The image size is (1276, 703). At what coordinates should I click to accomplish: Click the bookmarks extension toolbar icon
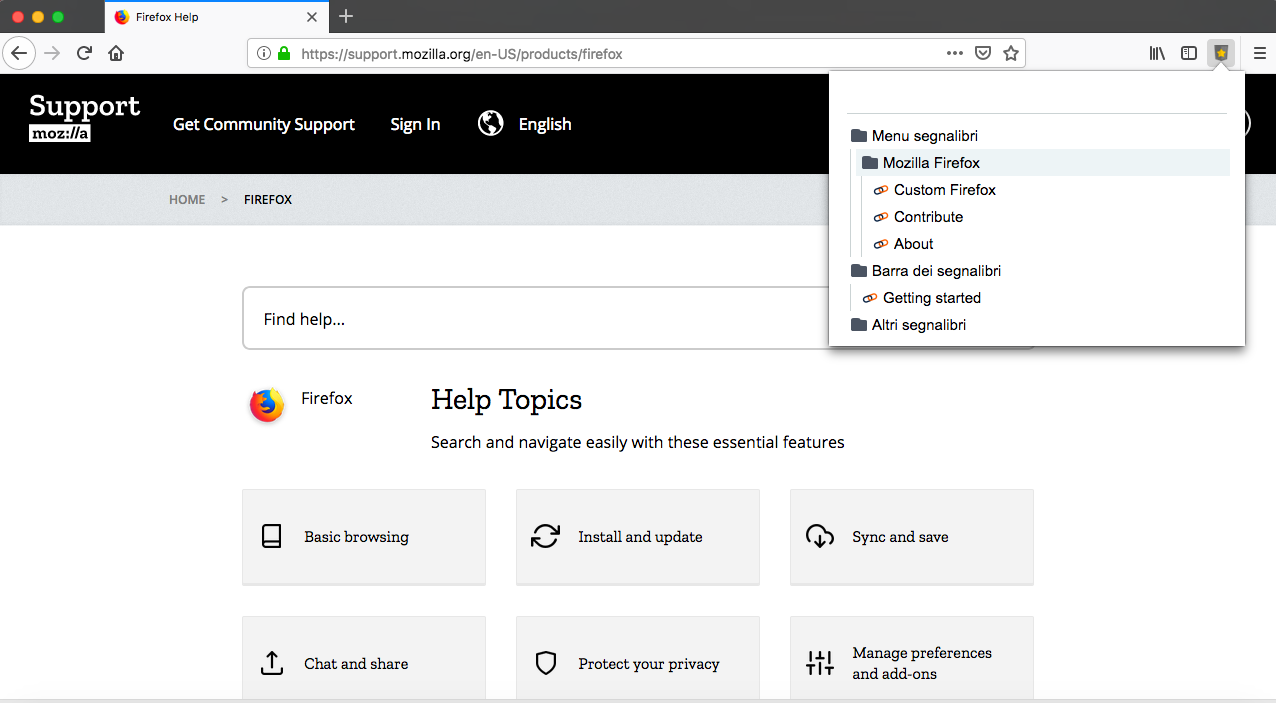point(1221,53)
